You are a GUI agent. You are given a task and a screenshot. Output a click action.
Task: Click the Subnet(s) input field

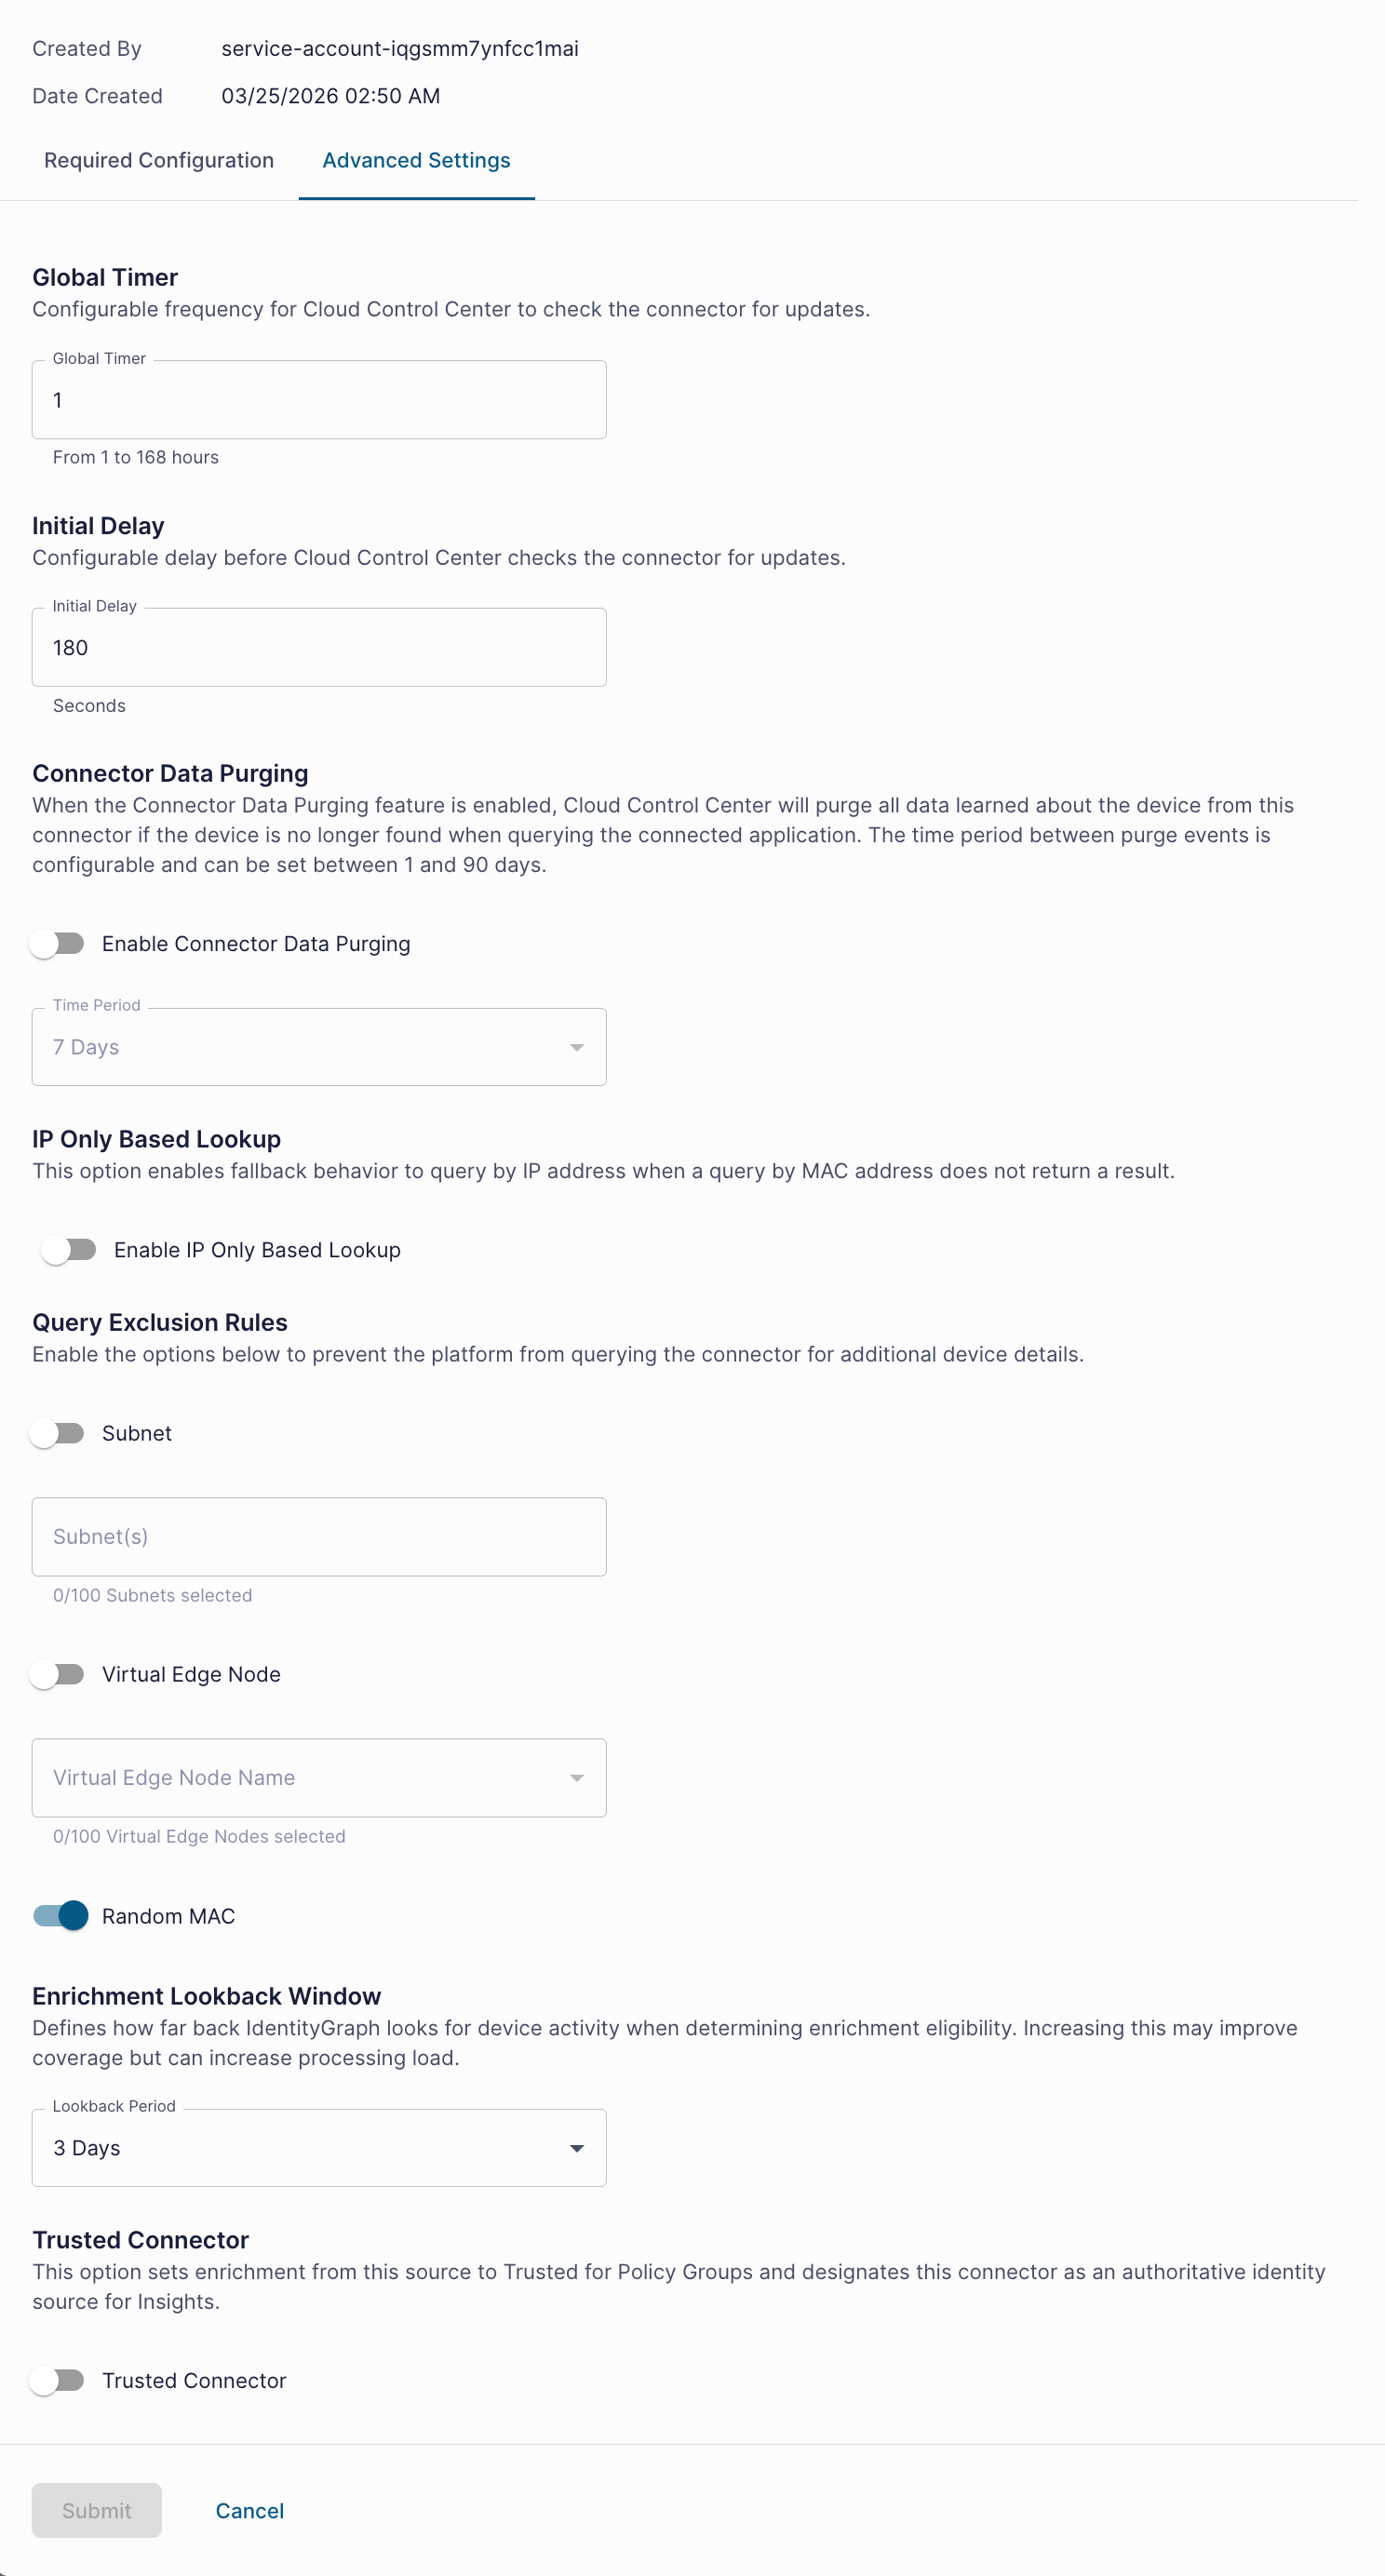(319, 1537)
